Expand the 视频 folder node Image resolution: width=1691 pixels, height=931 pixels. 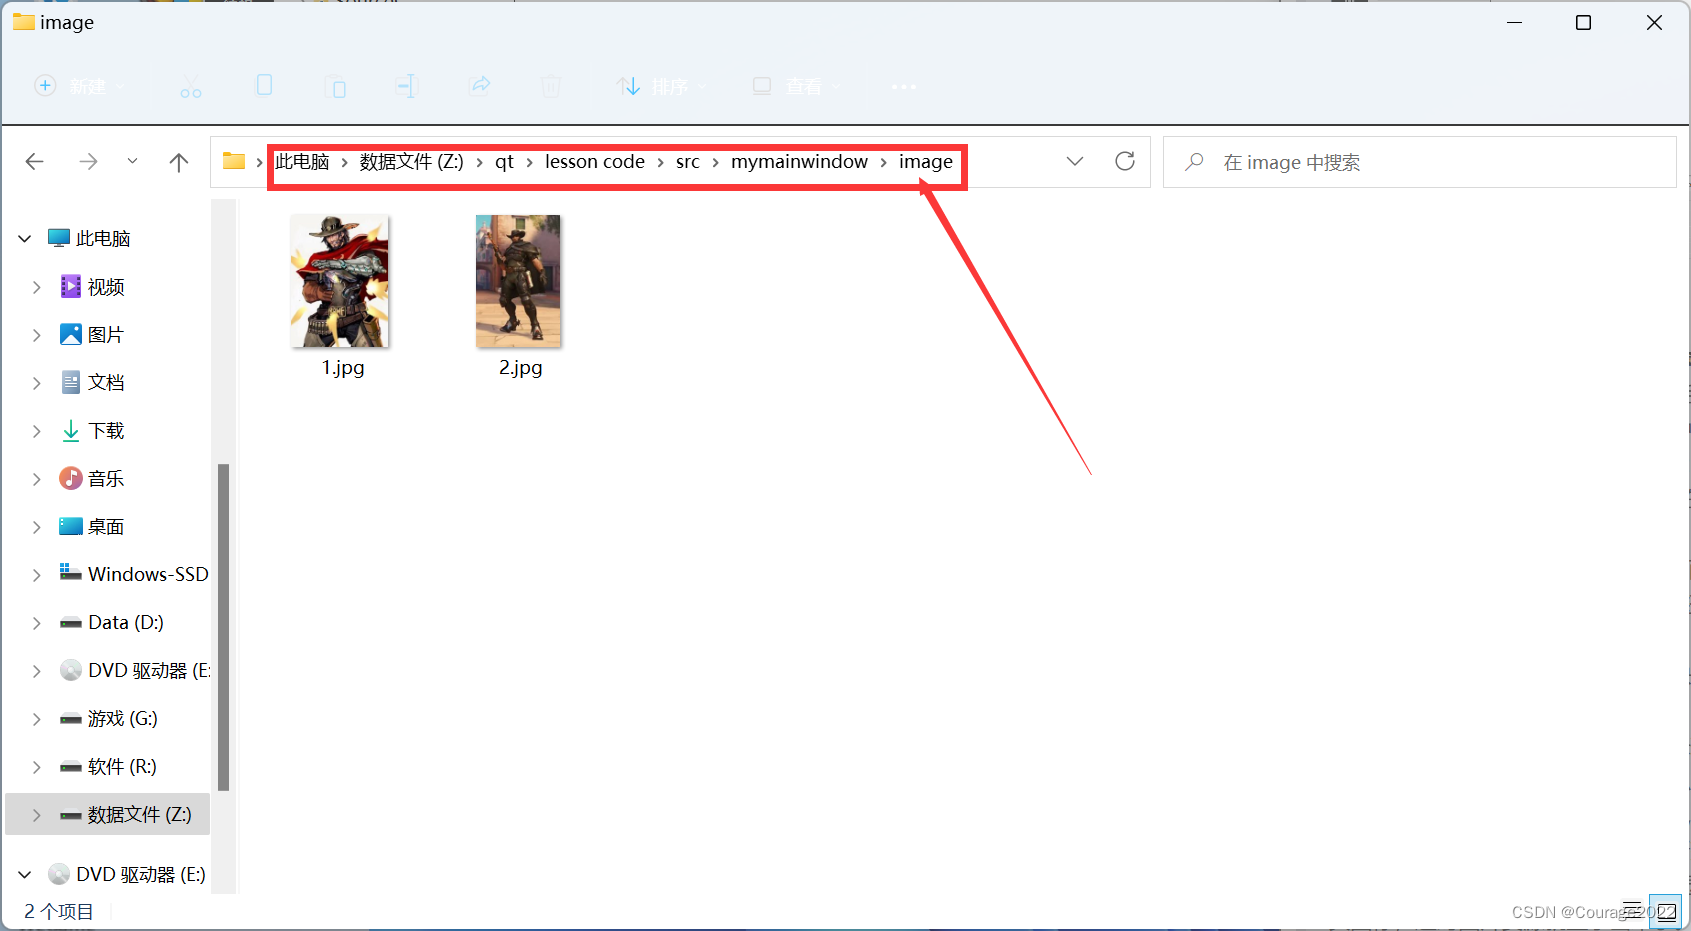click(x=37, y=287)
